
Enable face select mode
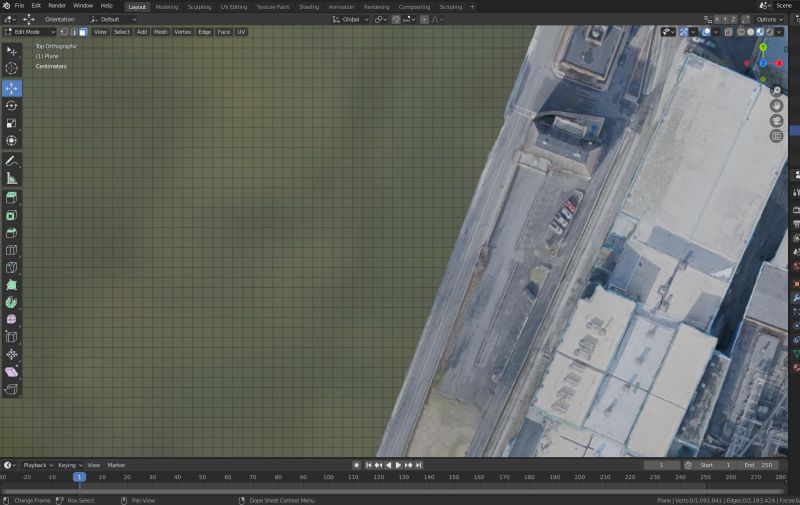pyautogui.click(x=83, y=32)
